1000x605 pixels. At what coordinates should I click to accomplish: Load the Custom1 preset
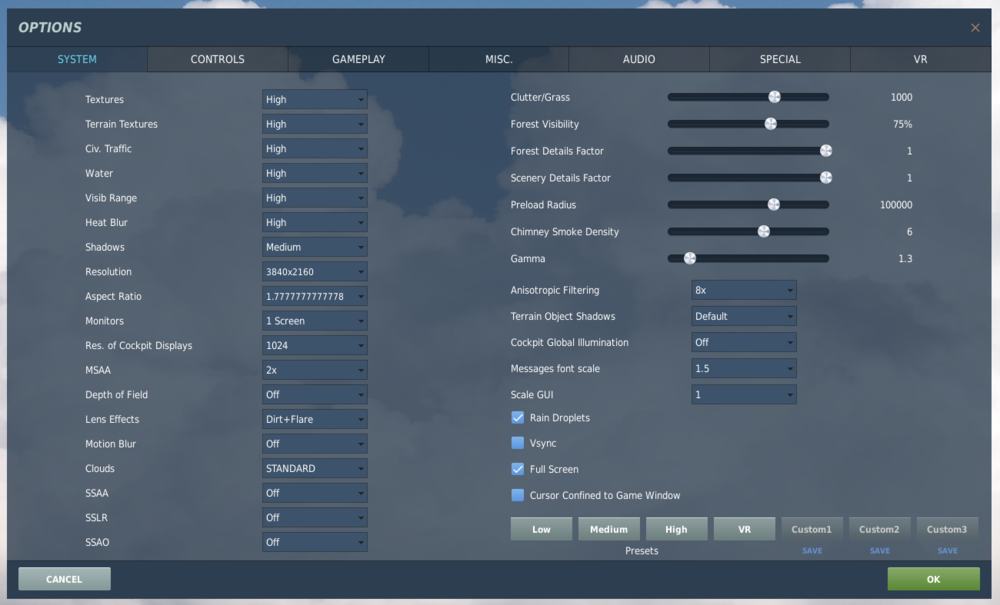(812, 529)
